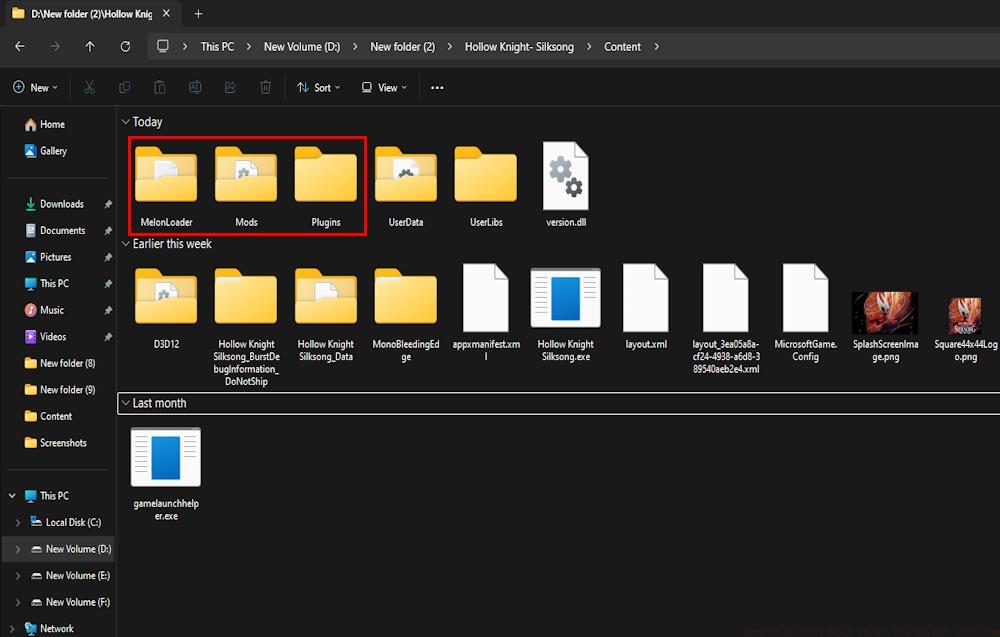This screenshot has width=1000, height=637.
Task: Select Gallery in the sidebar
Action: [x=52, y=150]
